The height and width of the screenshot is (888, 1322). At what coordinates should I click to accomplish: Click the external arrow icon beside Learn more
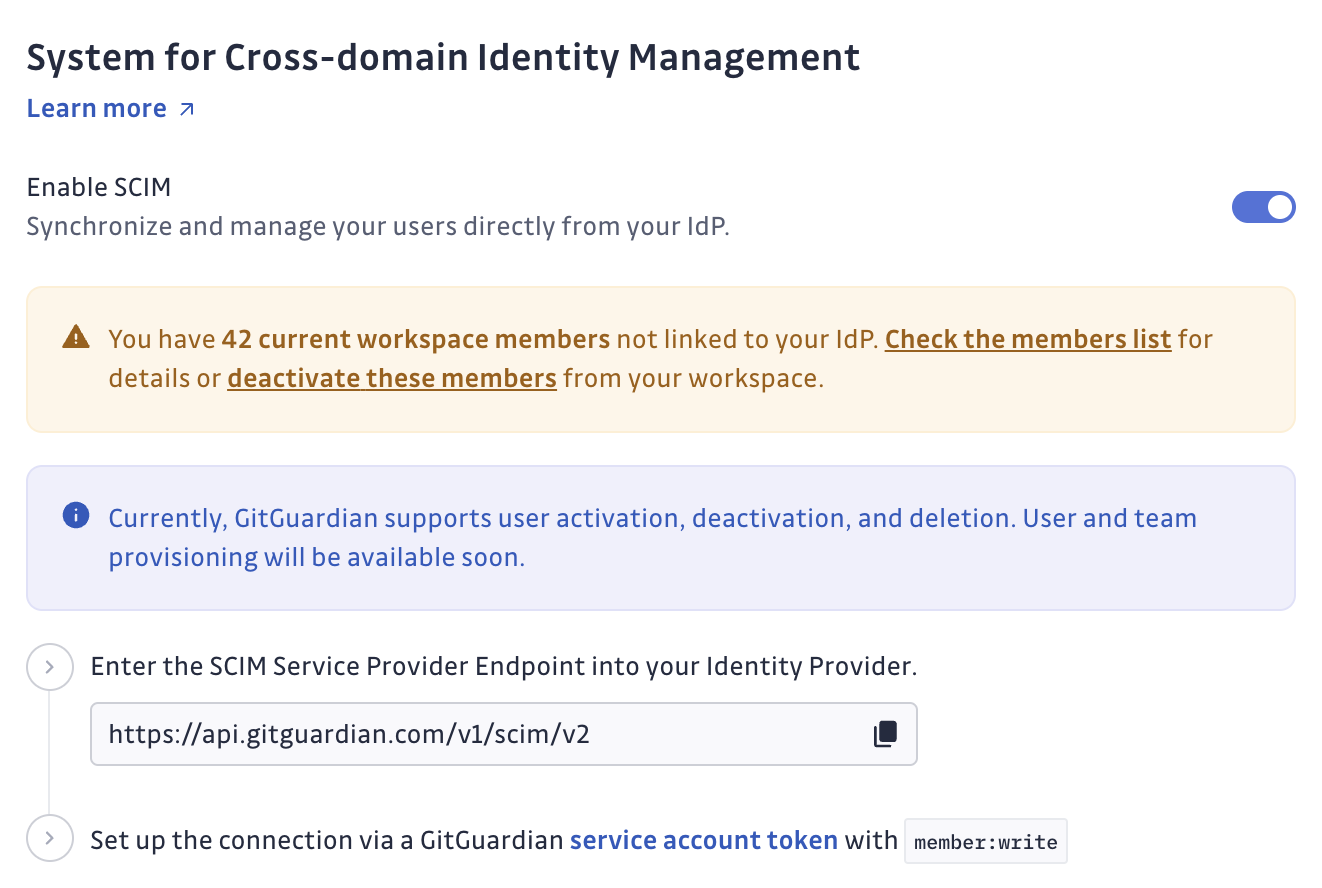[186, 110]
